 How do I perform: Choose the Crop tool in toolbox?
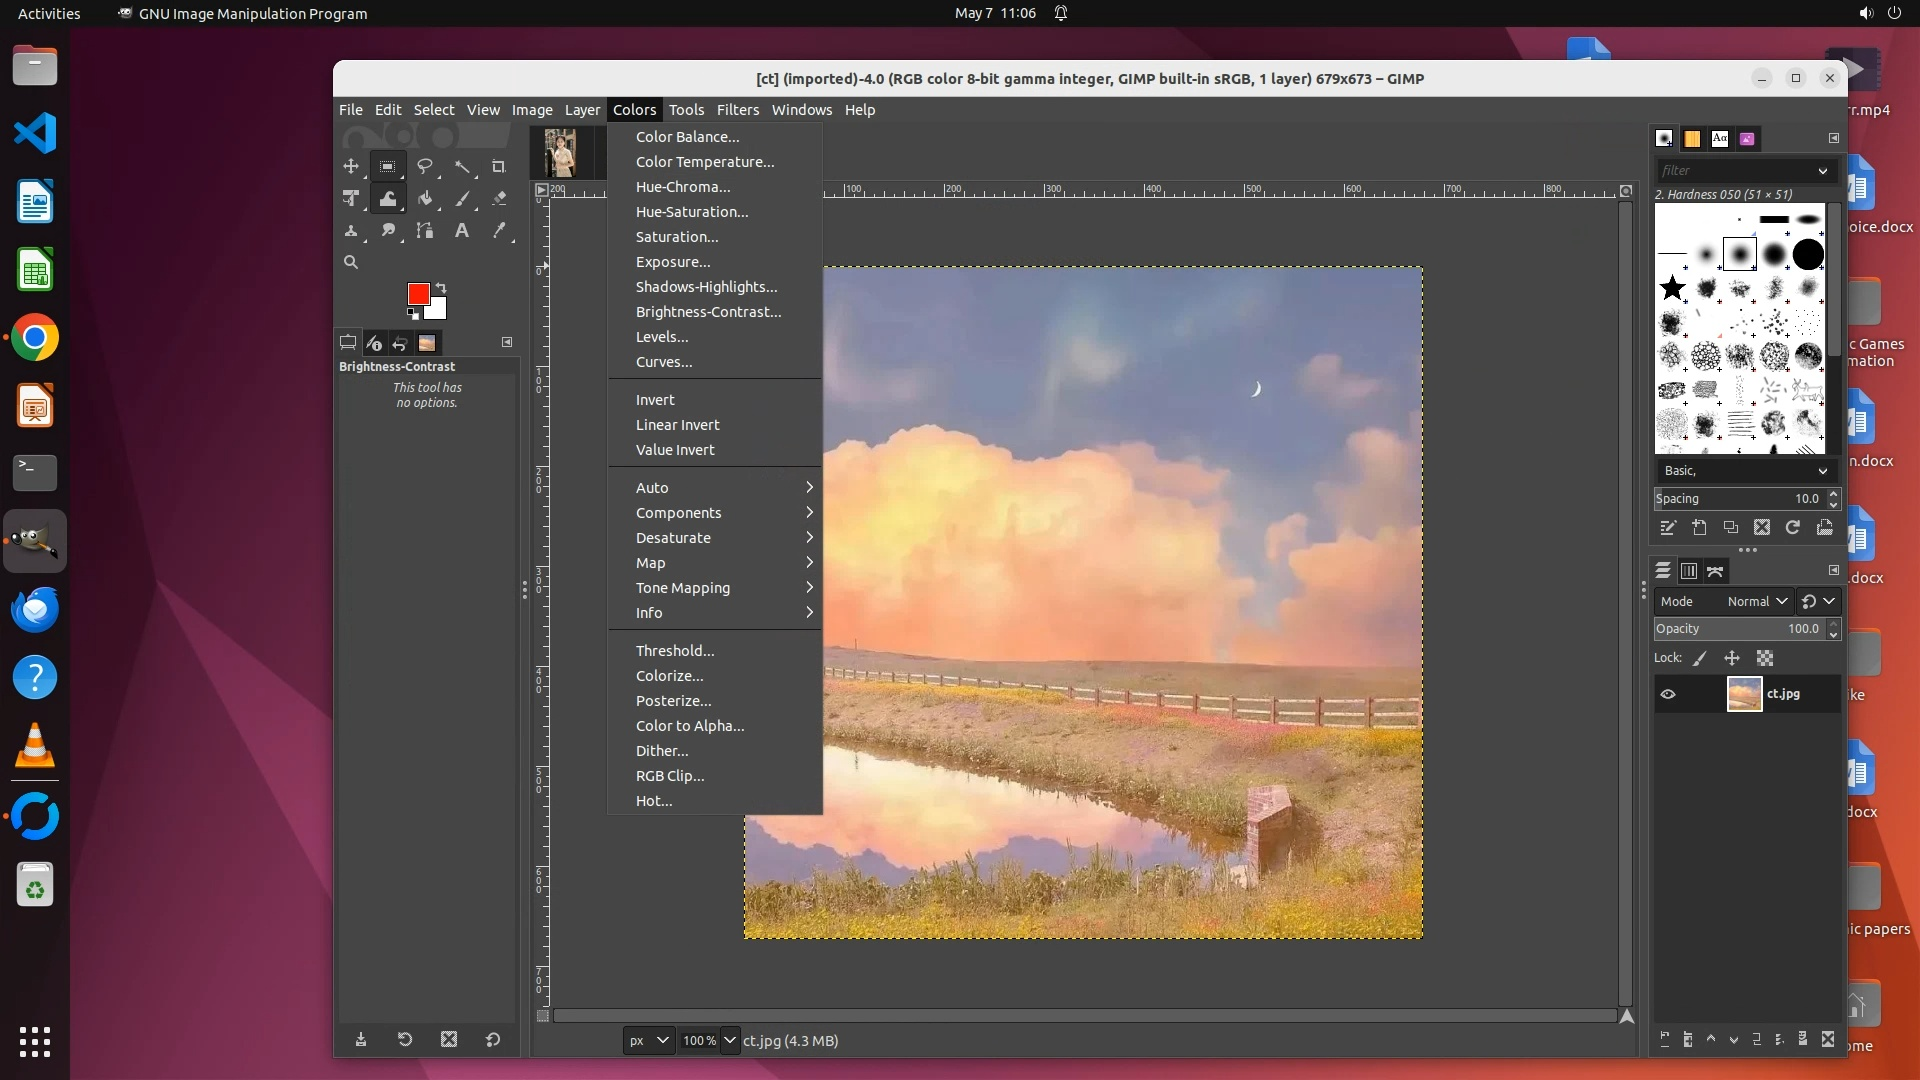[x=498, y=166]
